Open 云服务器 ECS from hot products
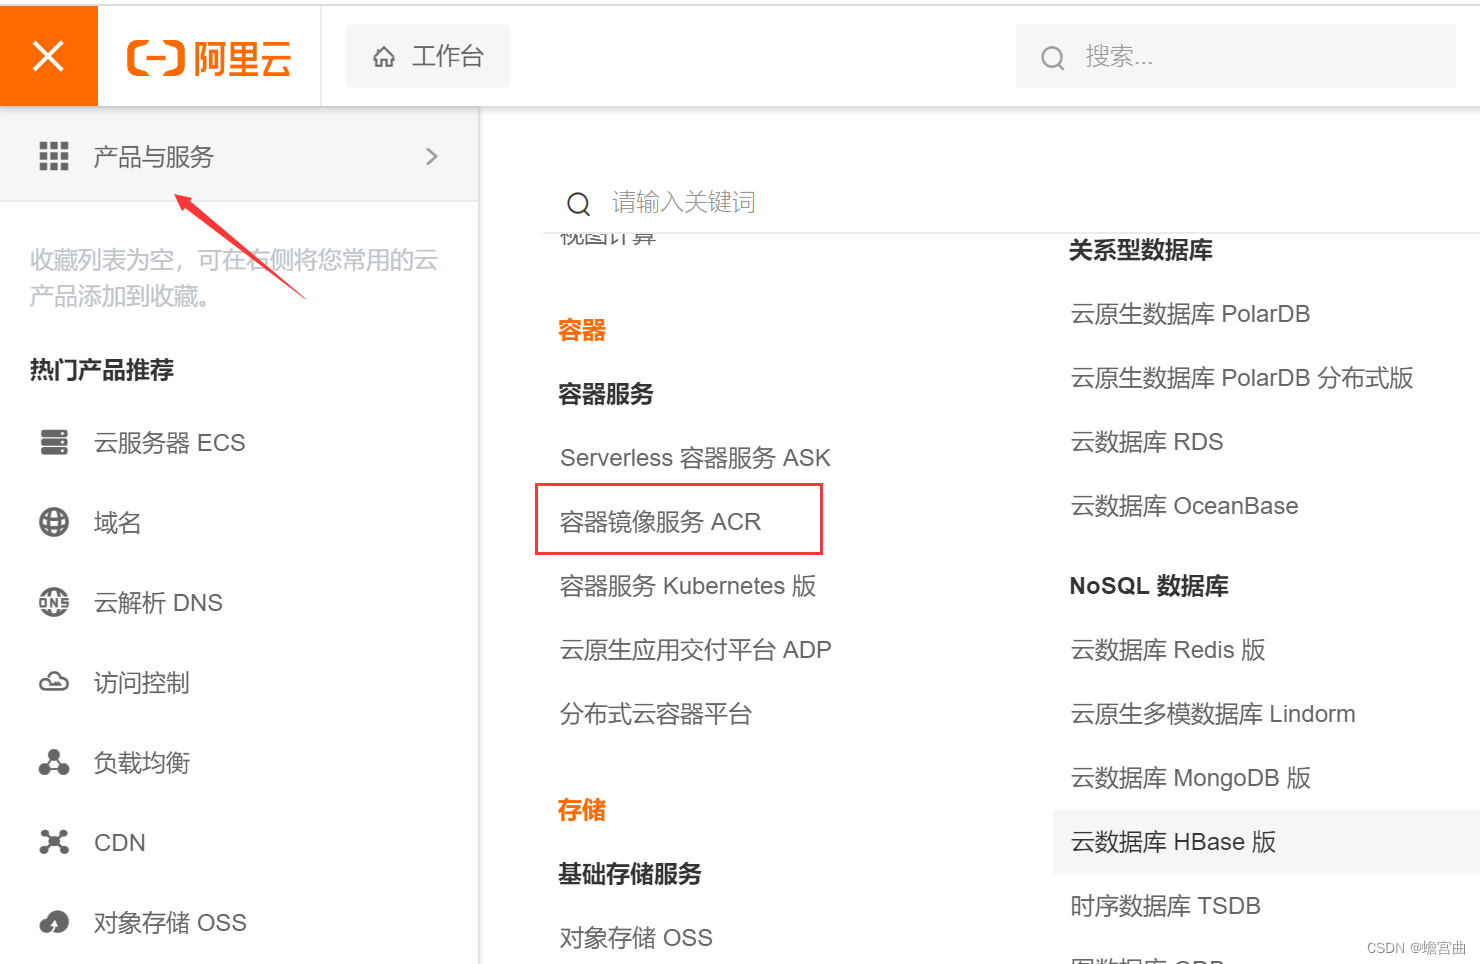The width and height of the screenshot is (1480, 964). click(x=169, y=443)
